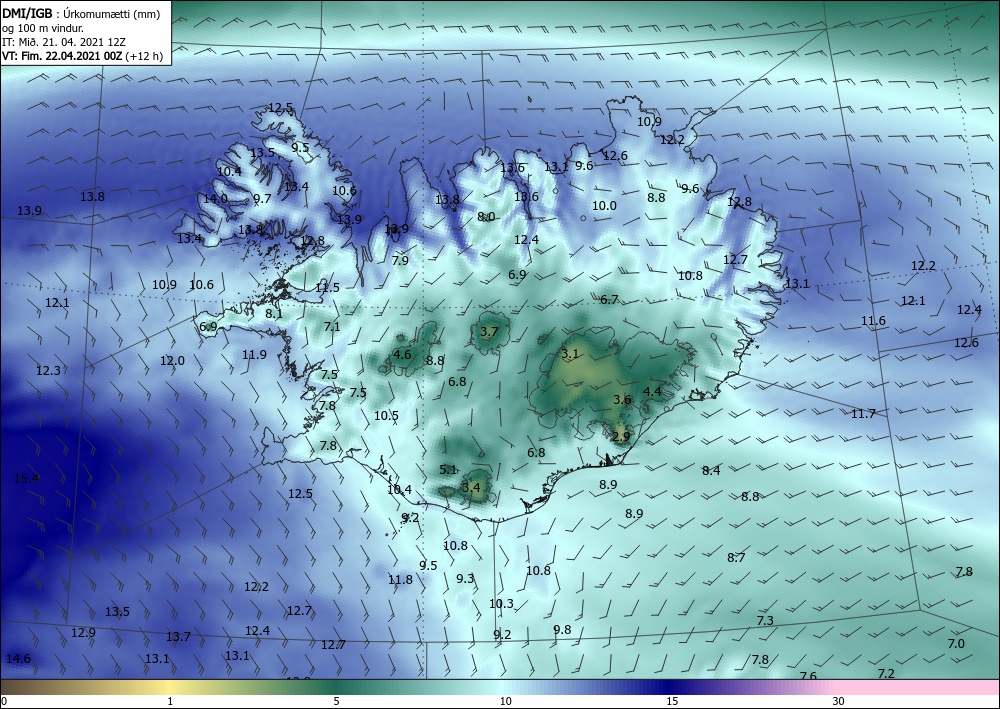This screenshot has height=709, width=1000.
Task: Click the map value 14.6
Action: click(18, 659)
